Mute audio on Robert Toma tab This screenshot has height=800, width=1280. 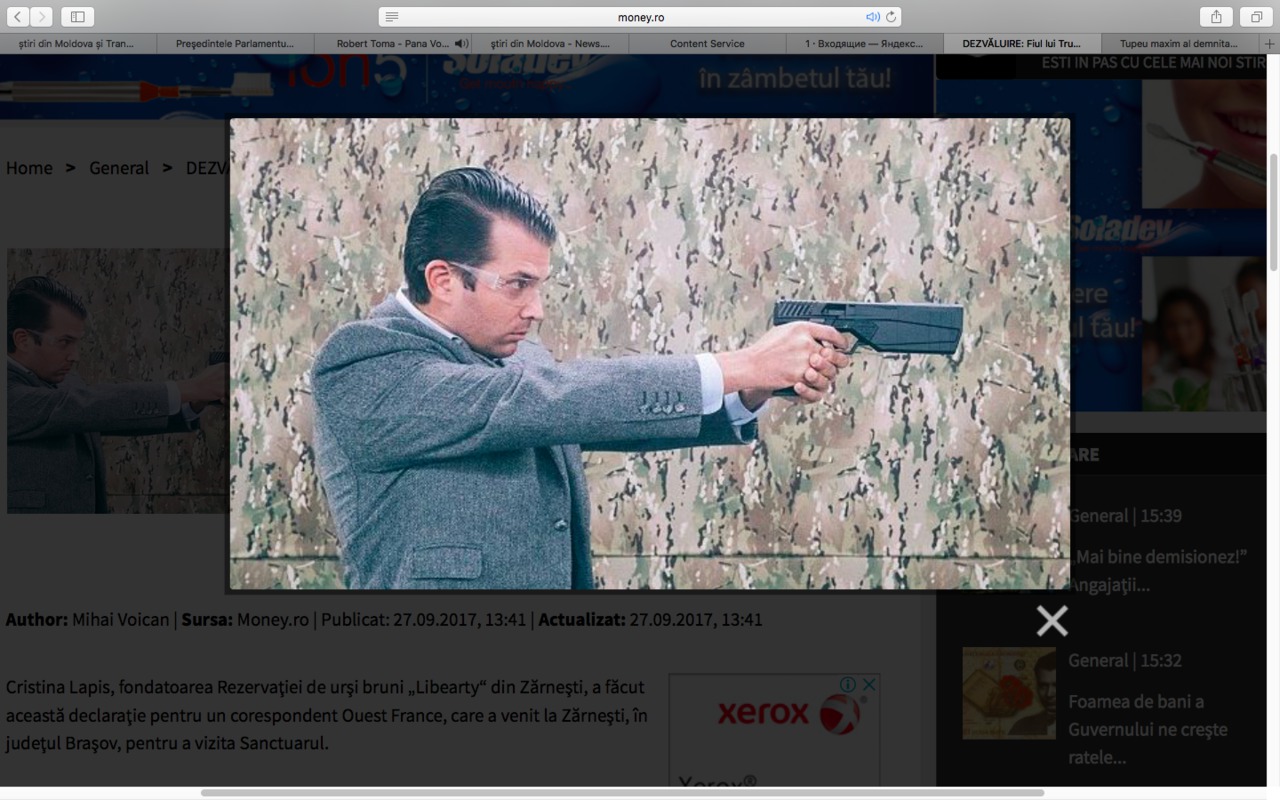461,44
